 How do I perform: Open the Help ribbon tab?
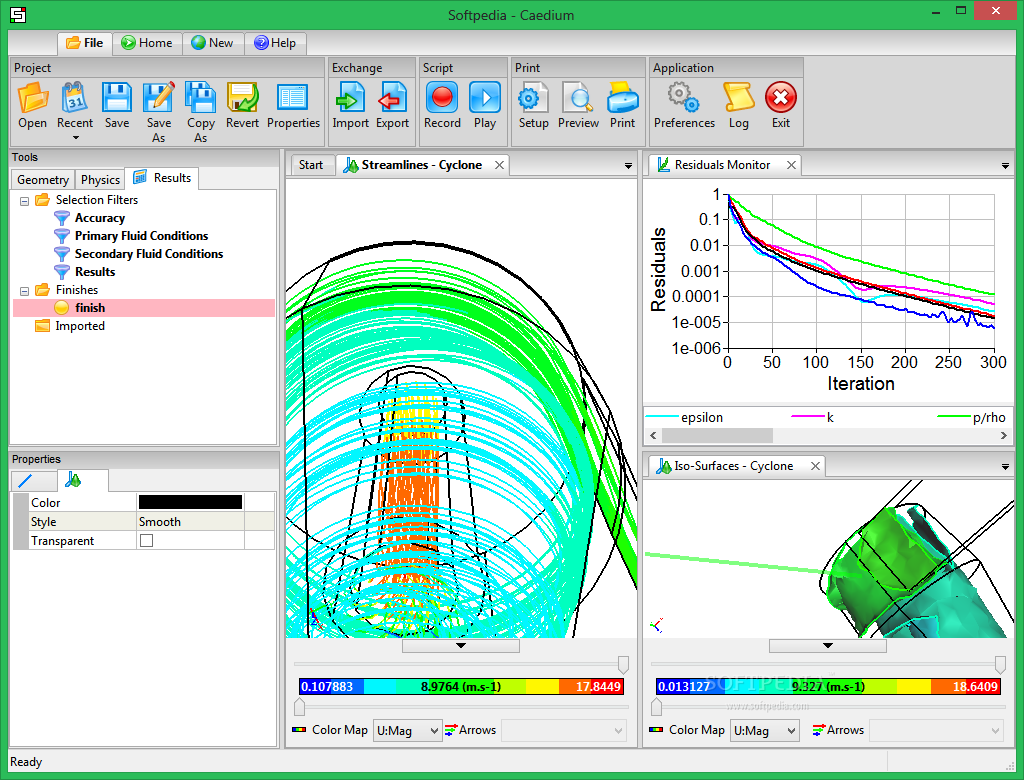pos(276,43)
